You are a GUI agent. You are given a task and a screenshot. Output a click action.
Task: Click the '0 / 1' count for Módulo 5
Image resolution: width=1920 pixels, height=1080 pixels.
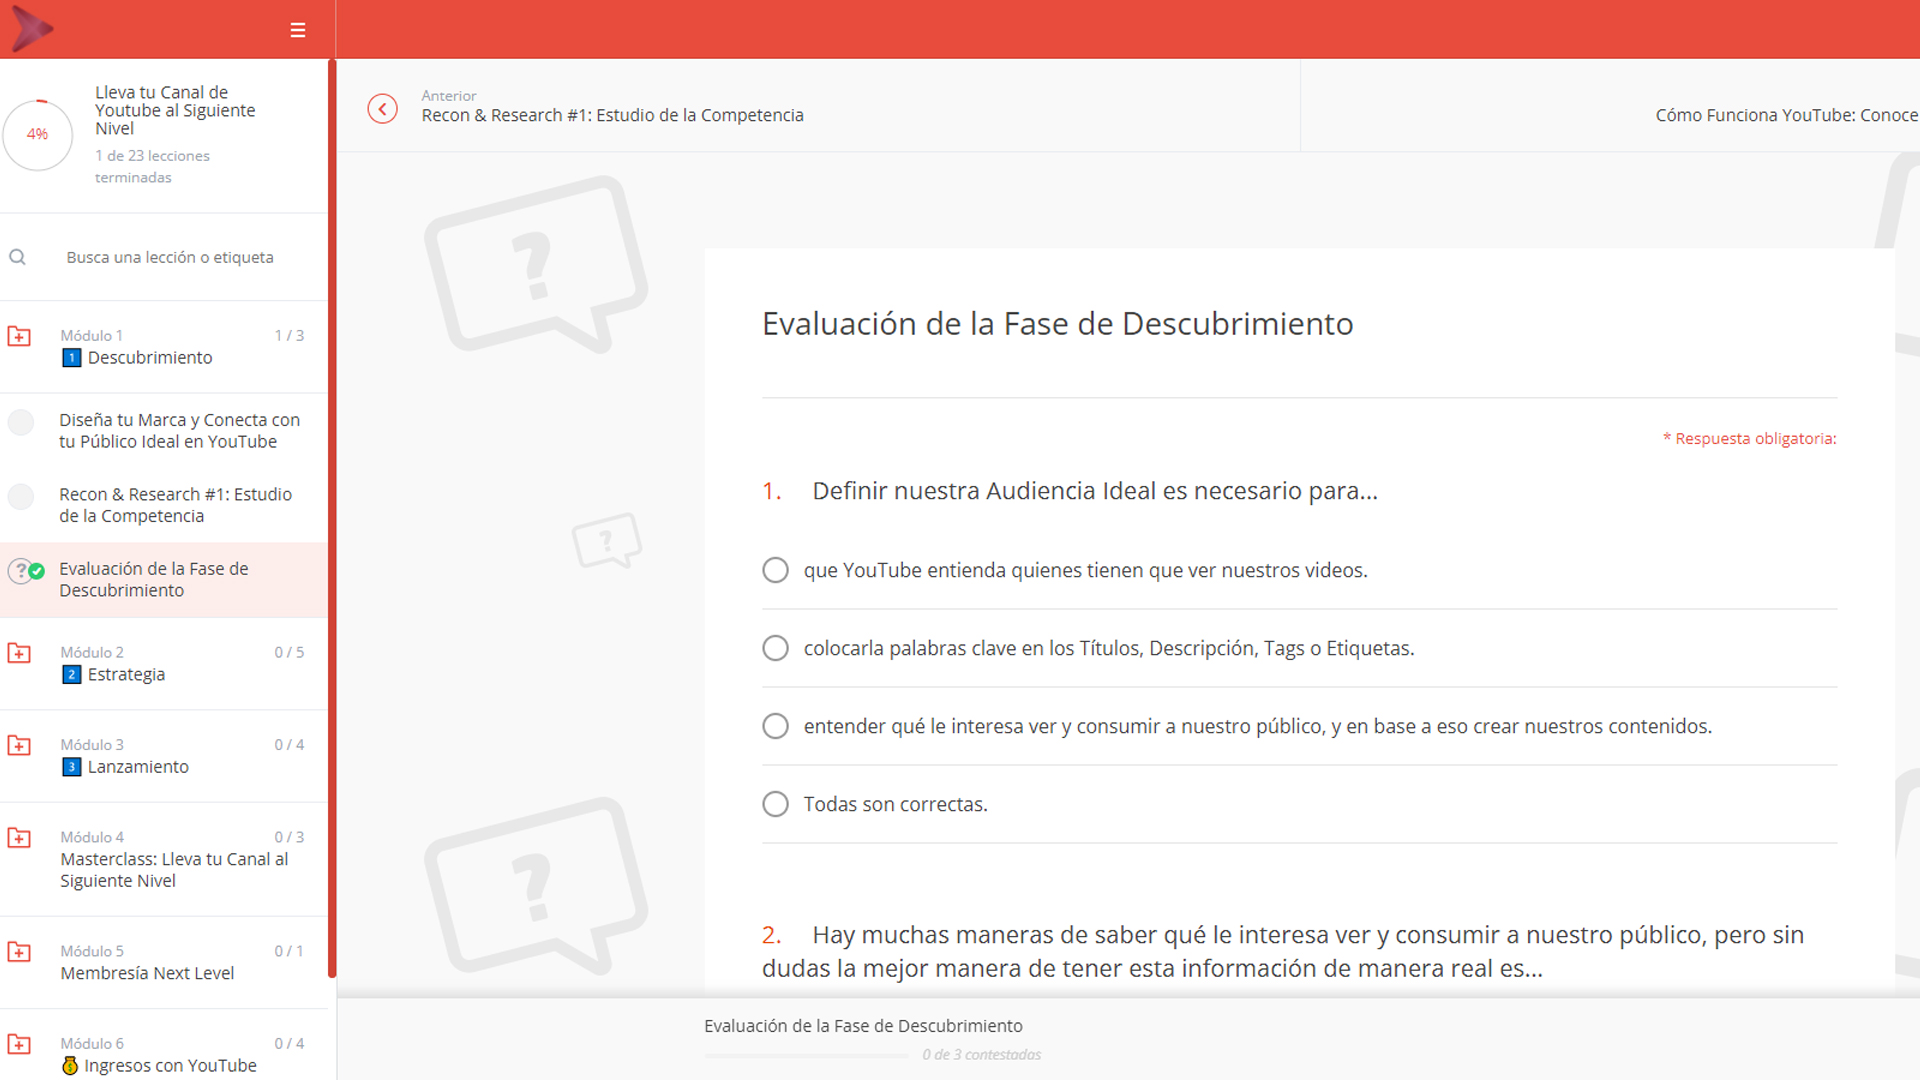coord(289,952)
